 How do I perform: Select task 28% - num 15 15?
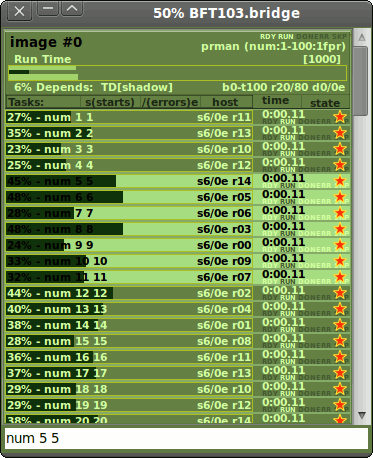[129, 341]
